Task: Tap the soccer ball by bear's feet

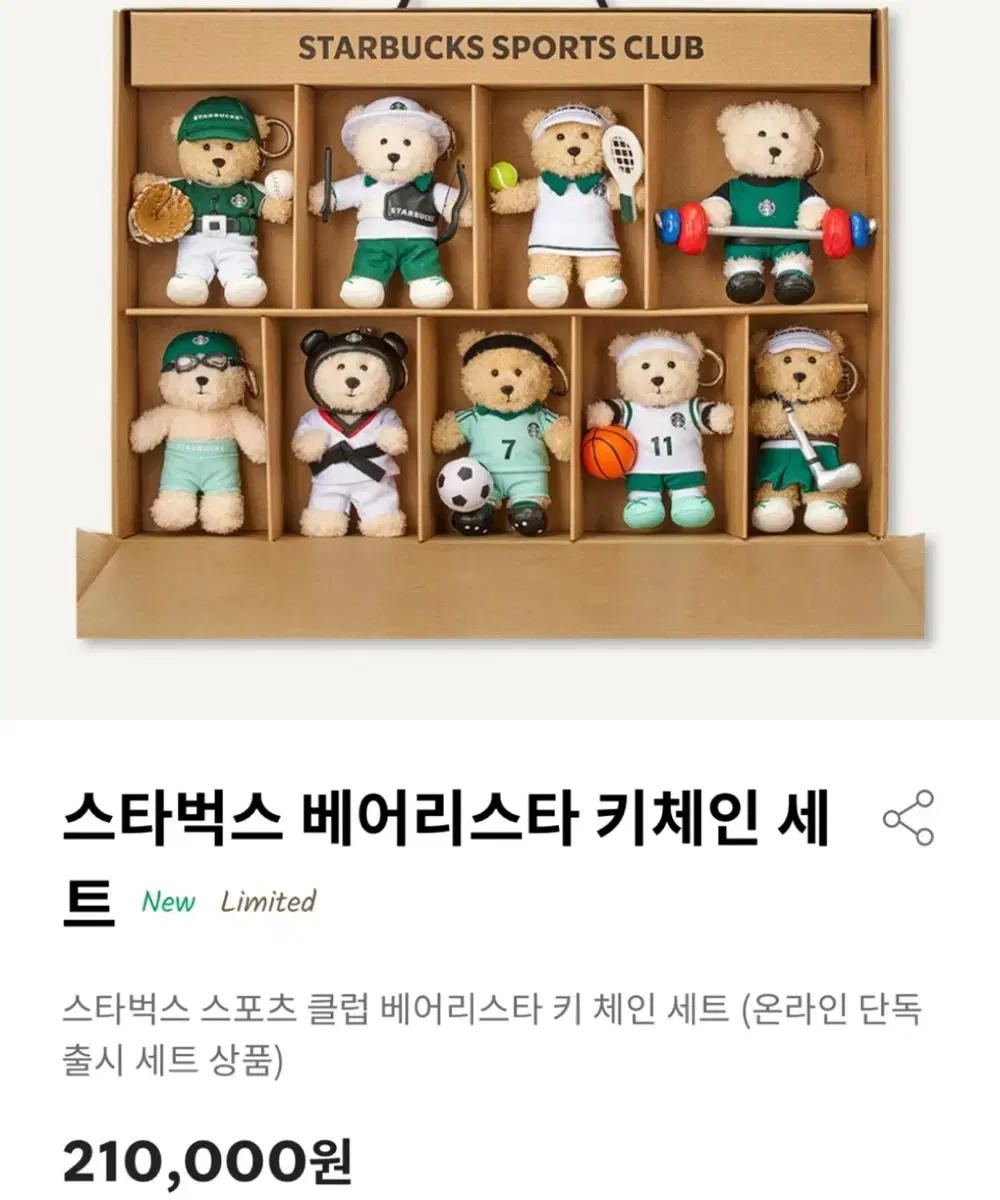Action: (465, 485)
